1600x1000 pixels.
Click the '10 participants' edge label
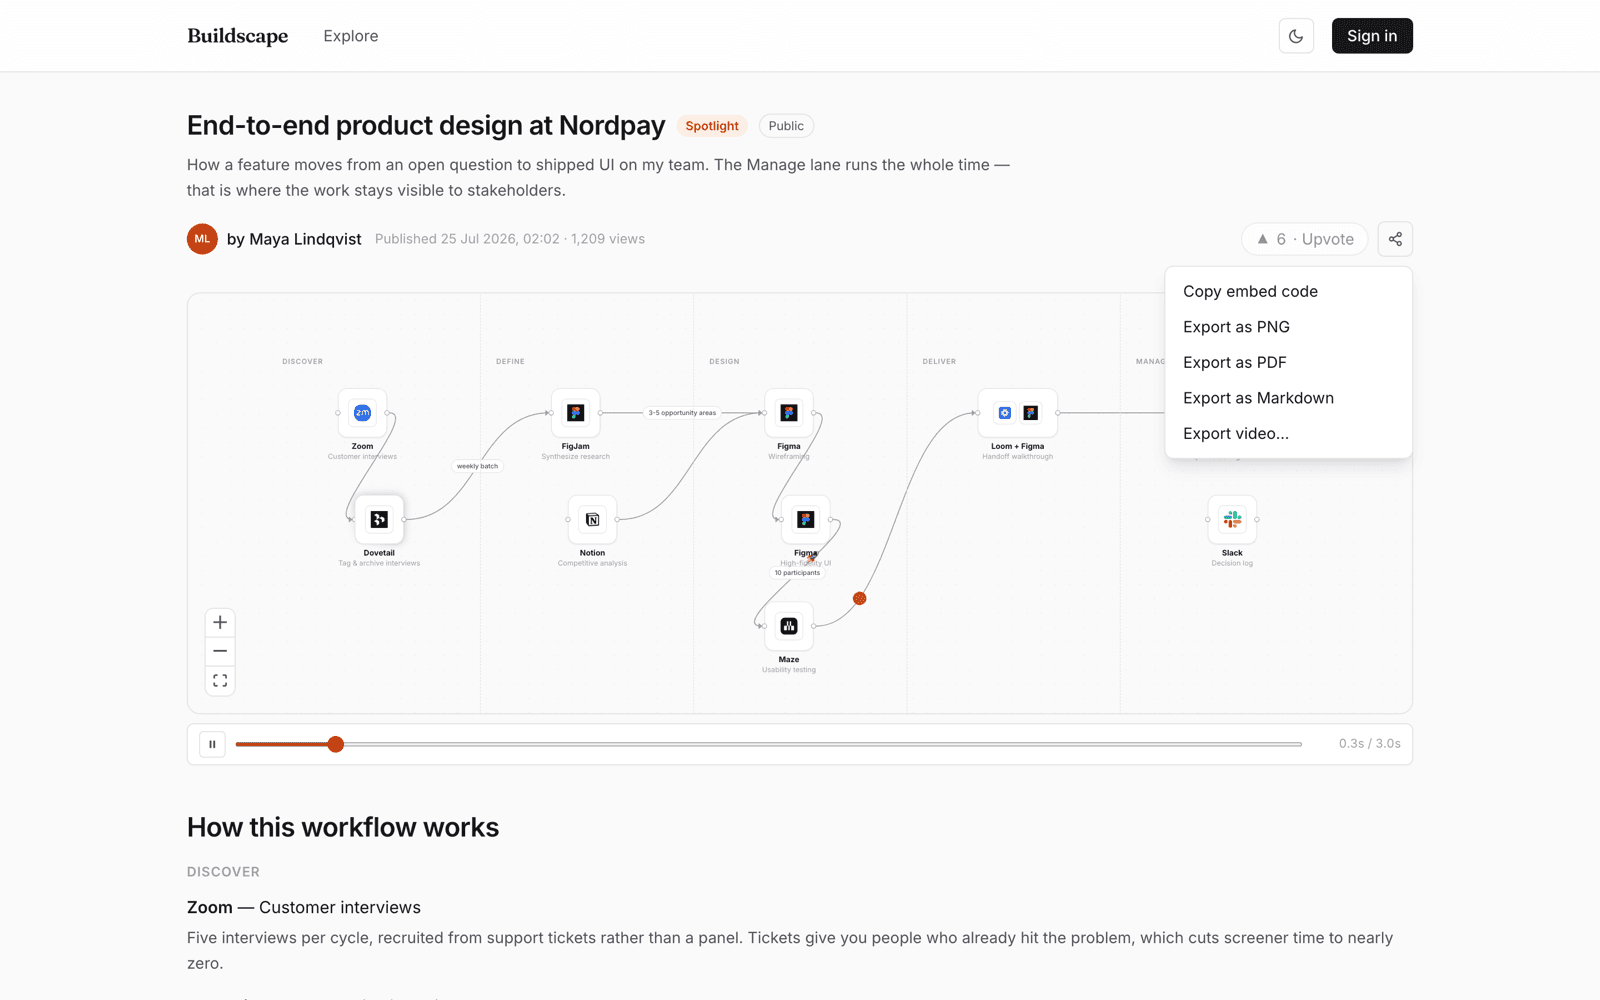point(797,573)
